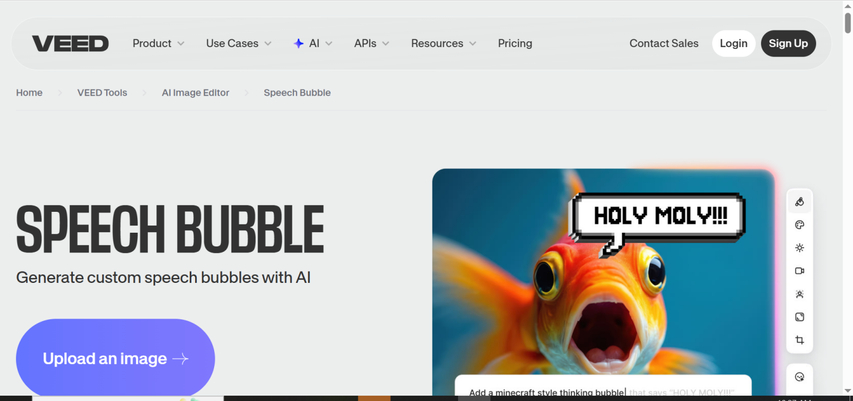Viewport: 853px width, 401px height.
Task: Expand the APIs menu chevron
Action: pos(385,44)
